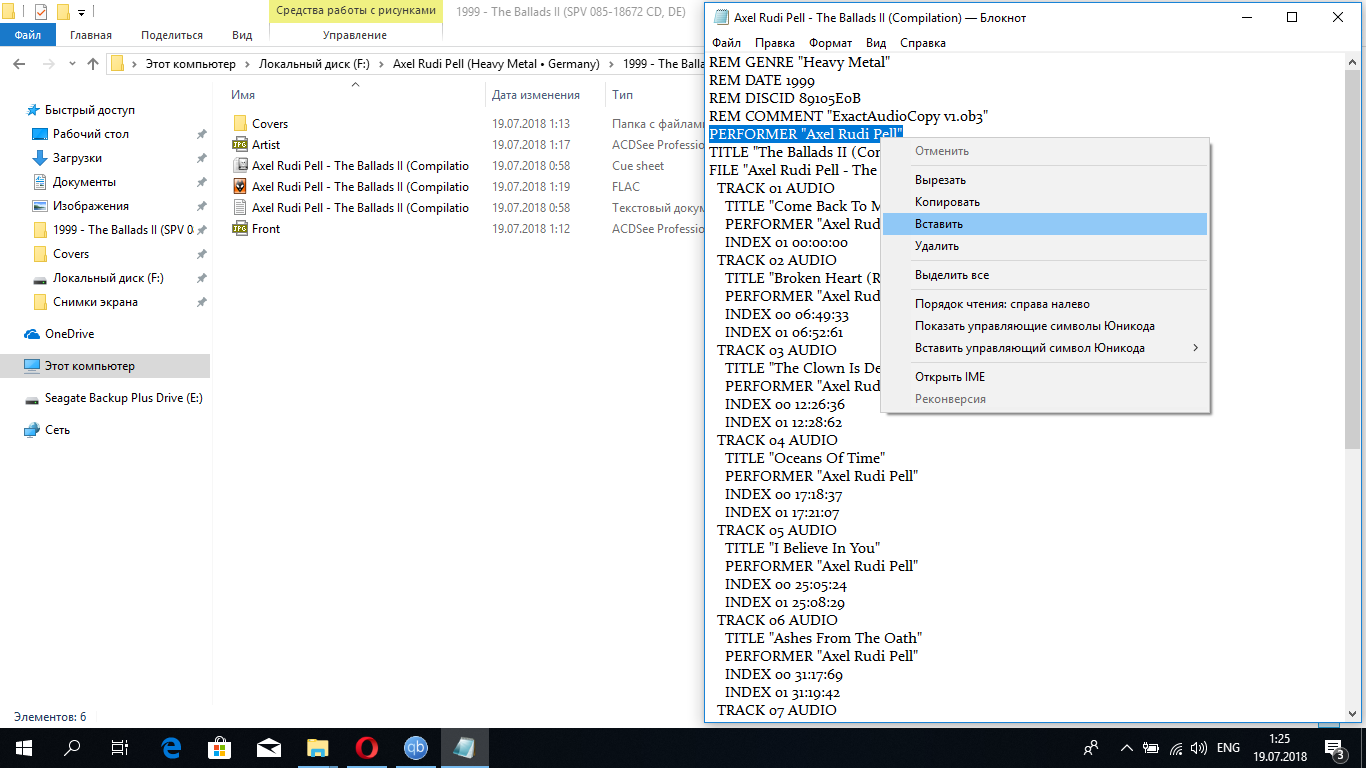Viewport: 1366px width, 768px height.
Task: Check the battery power icon in the tray
Action: pyautogui.click(x=1152, y=748)
